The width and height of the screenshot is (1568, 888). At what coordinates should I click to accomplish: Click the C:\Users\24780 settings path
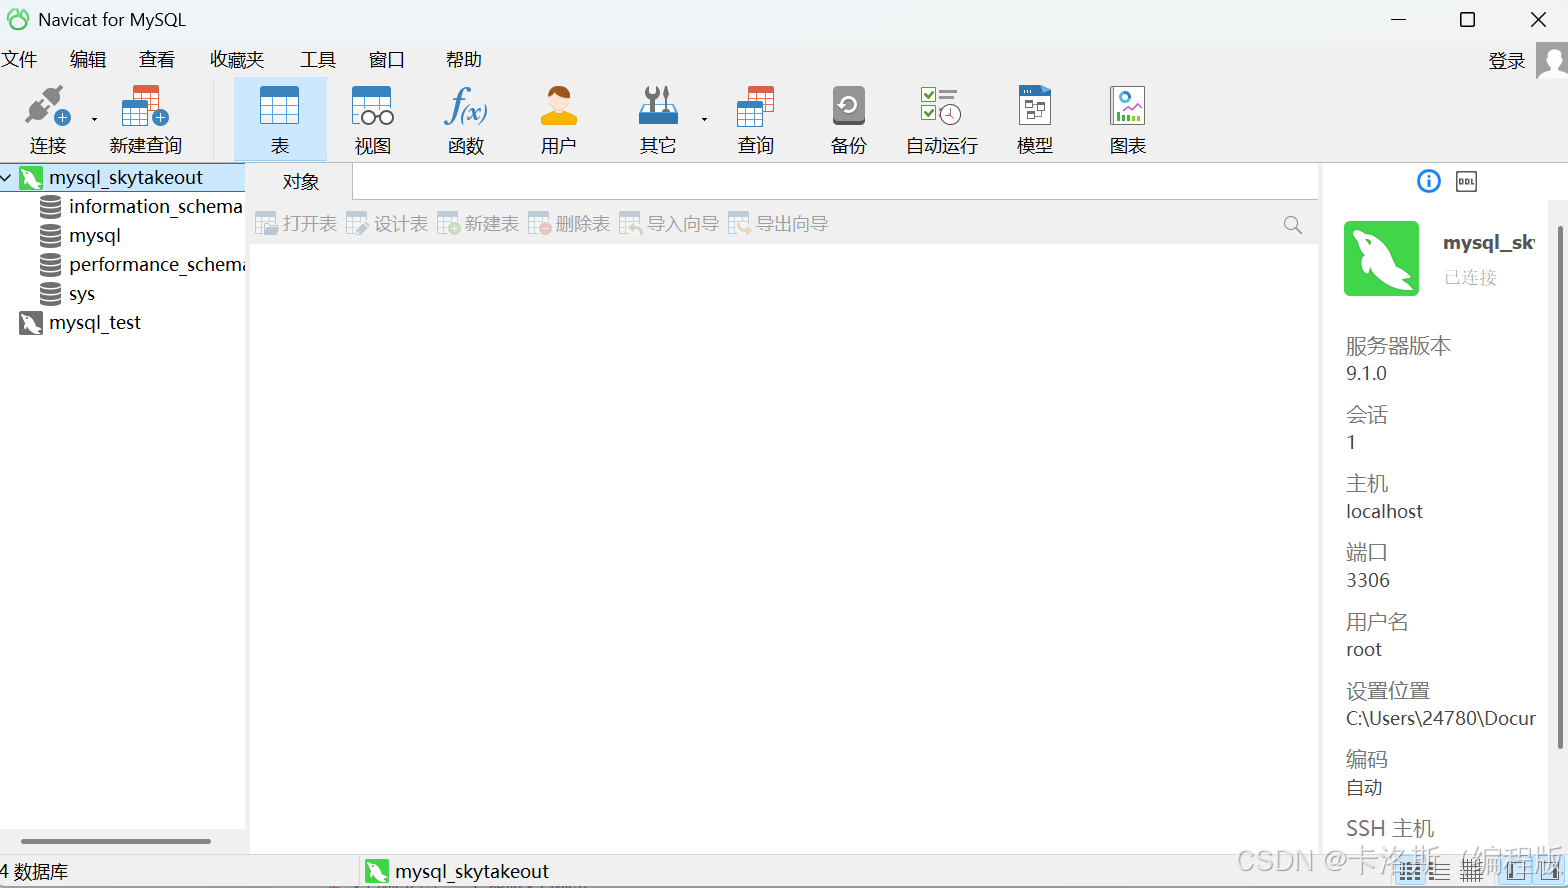(x=1441, y=719)
